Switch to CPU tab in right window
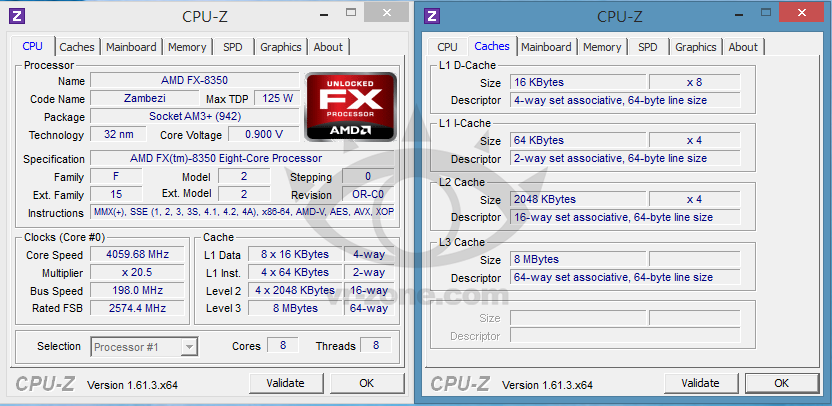 (x=447, y=47)
